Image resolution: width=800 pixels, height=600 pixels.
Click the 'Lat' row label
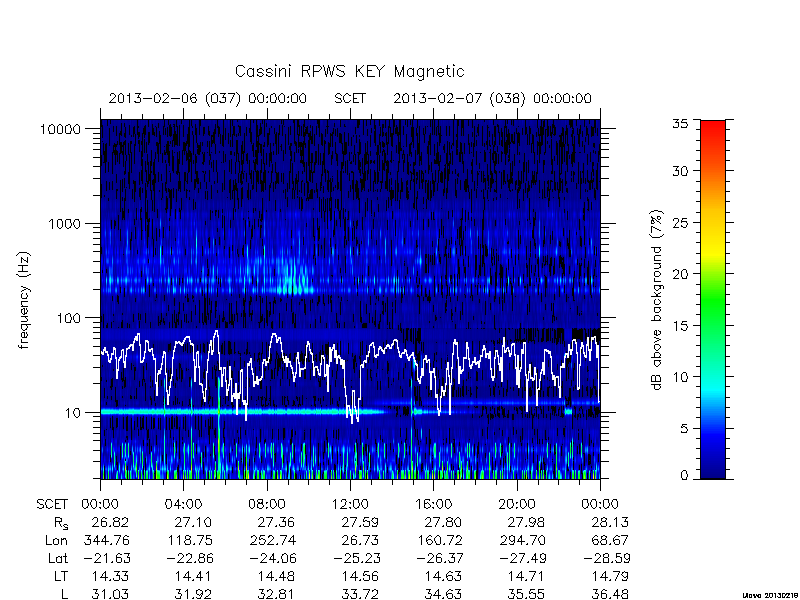point(58,559)
